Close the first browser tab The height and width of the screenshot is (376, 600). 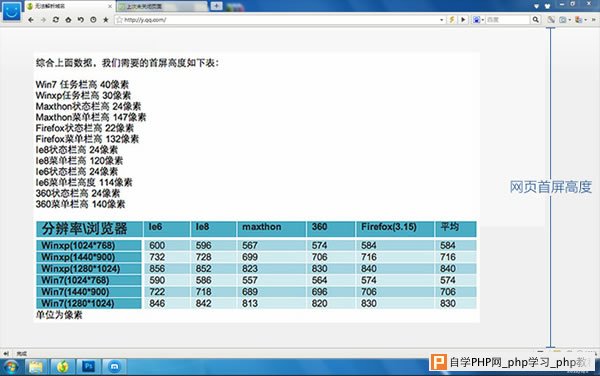[x=110, y=6]
